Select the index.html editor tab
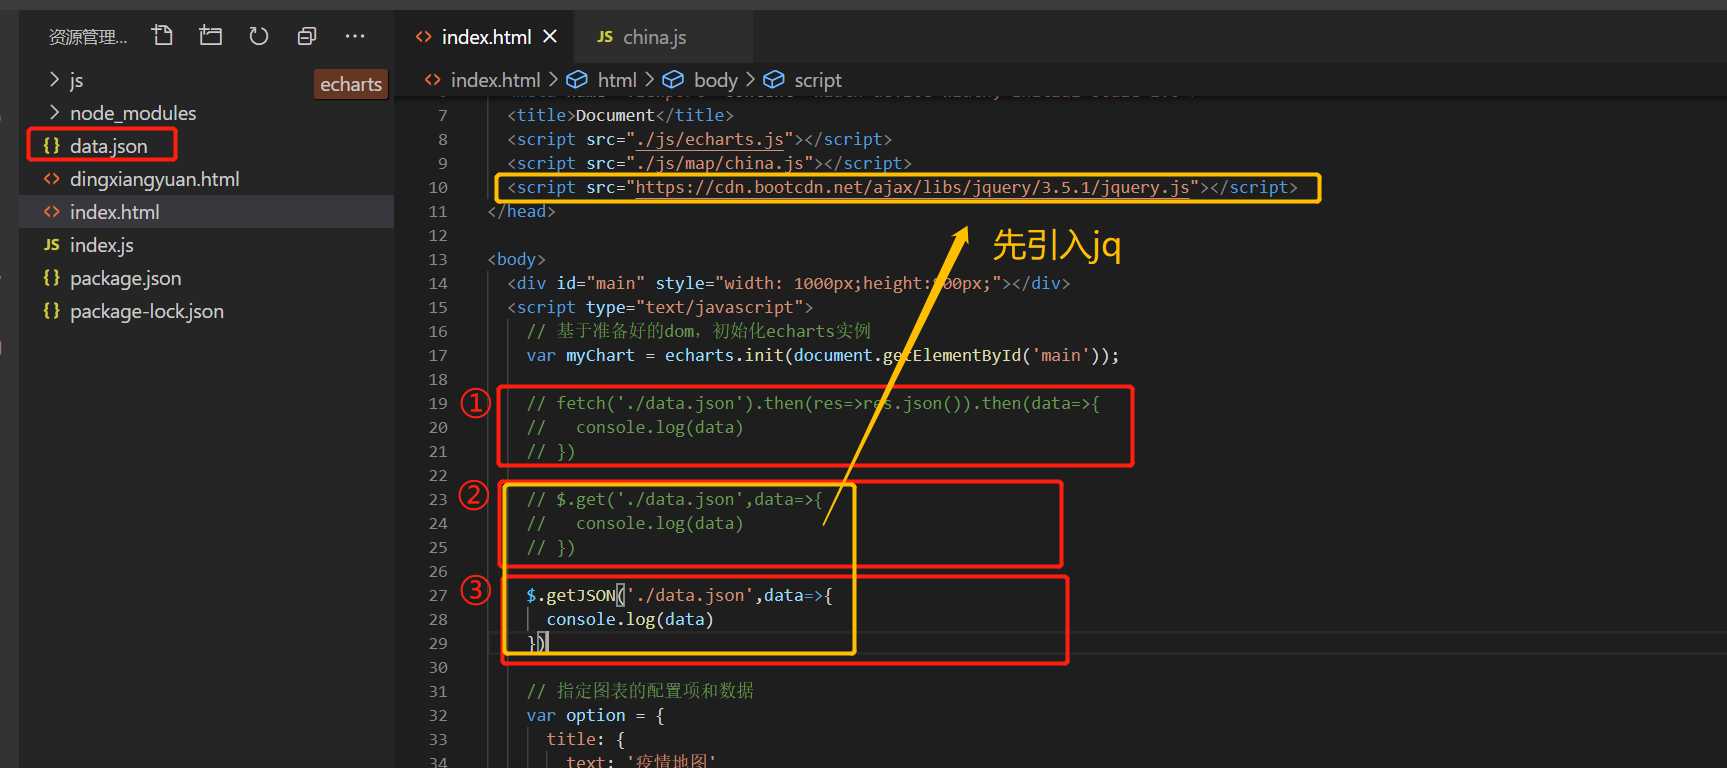This screenshot has width=1727, height=768. [486, 37]
